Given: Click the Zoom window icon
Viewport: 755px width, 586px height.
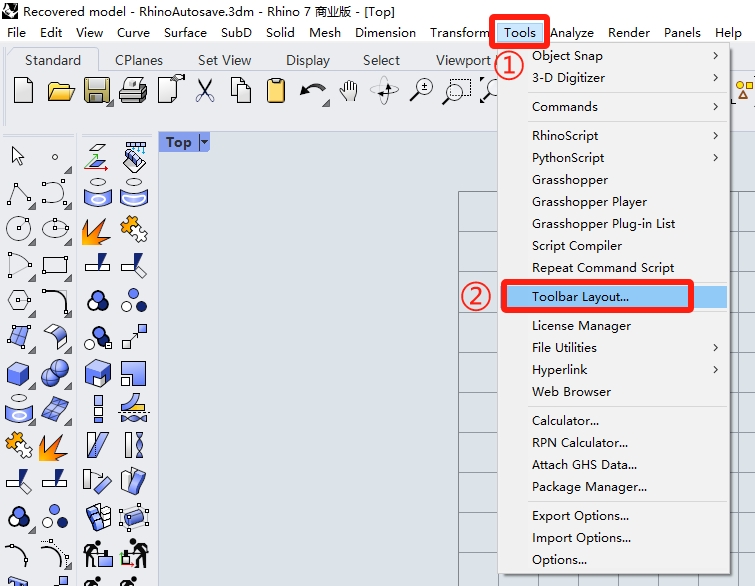Looking at the screenshot, I should 456,91.
